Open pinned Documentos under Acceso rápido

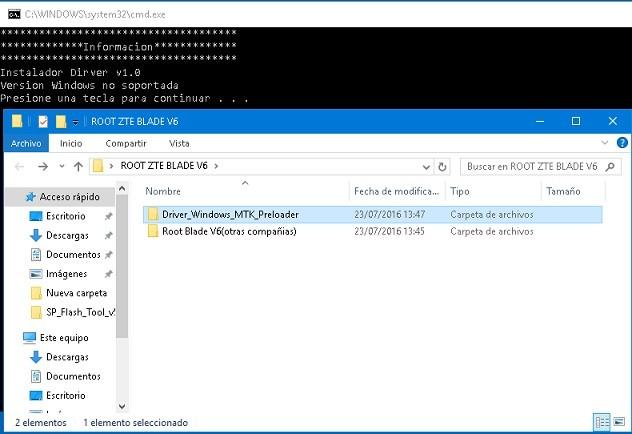coord(73,255)
